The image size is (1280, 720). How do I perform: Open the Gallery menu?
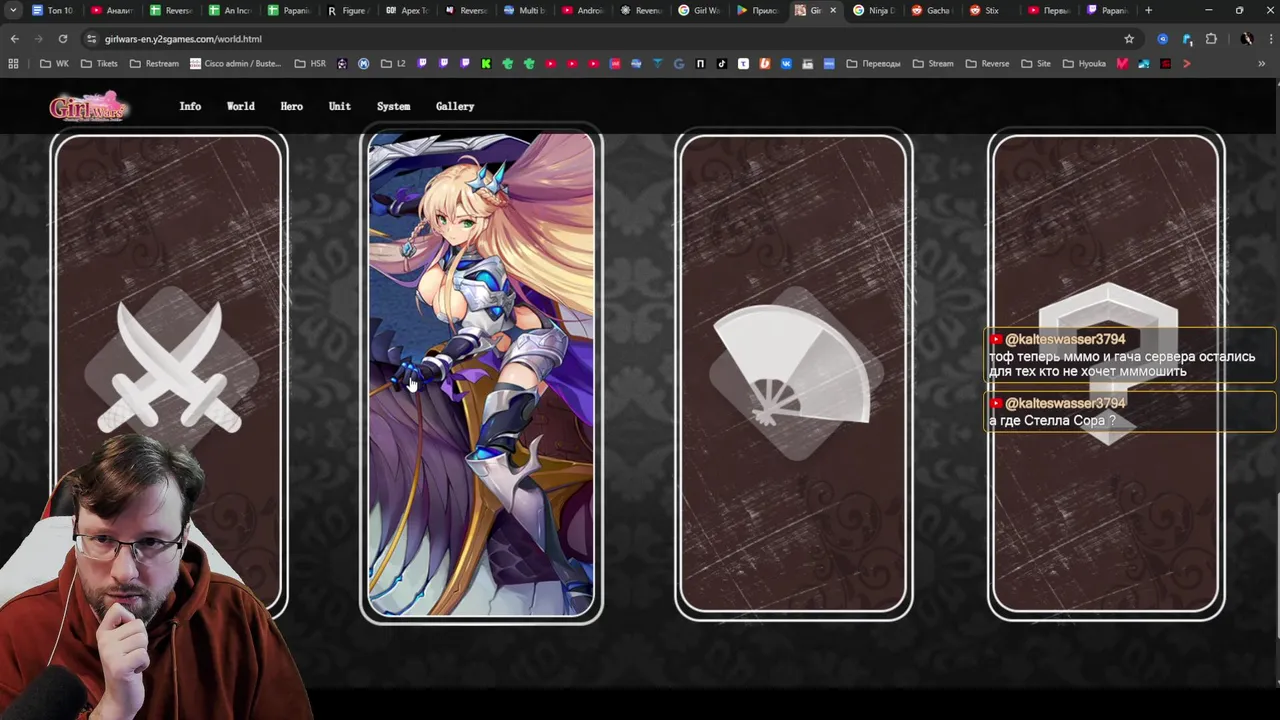(x=455, y=106)
